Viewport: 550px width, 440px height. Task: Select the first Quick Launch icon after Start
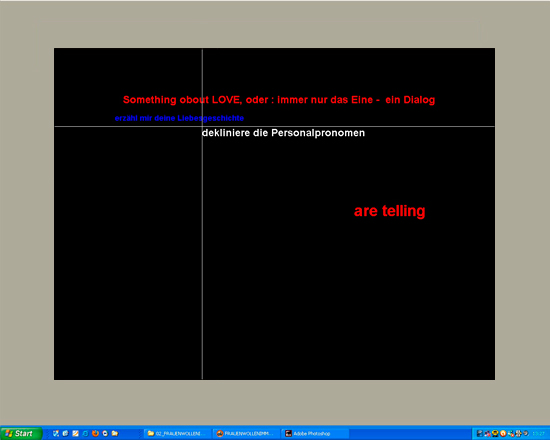click(x=56, y=433)
